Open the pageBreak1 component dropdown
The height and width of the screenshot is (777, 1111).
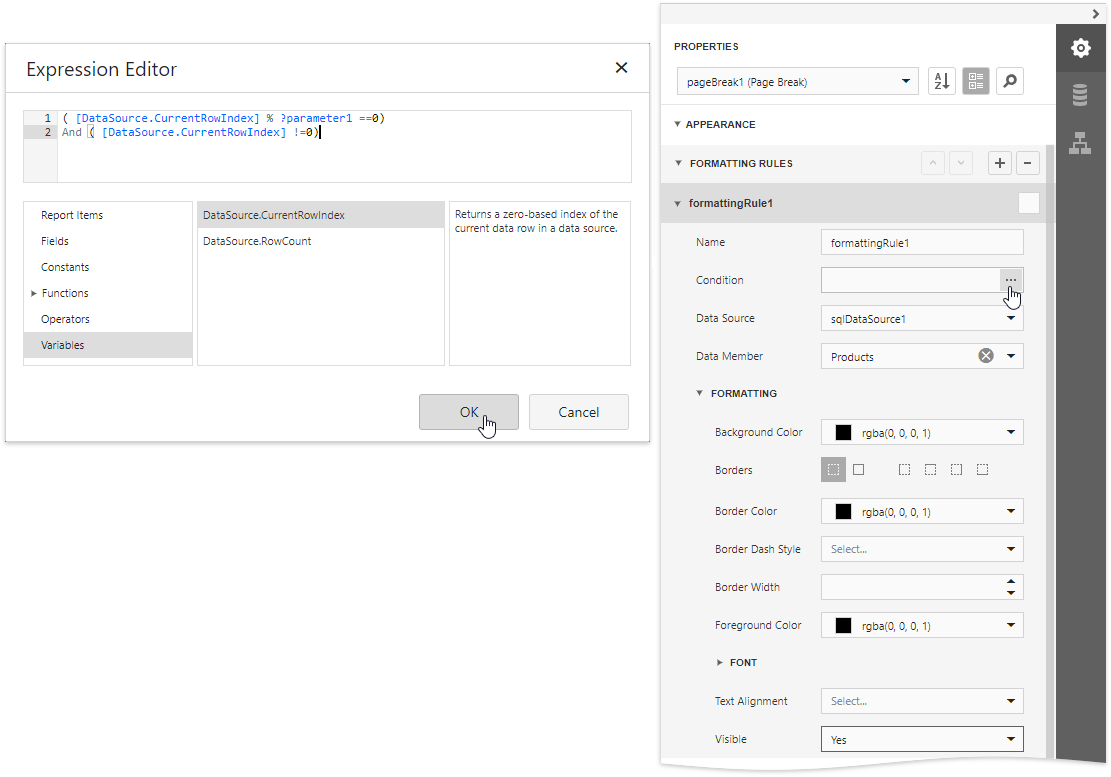[x=906, y=82]
